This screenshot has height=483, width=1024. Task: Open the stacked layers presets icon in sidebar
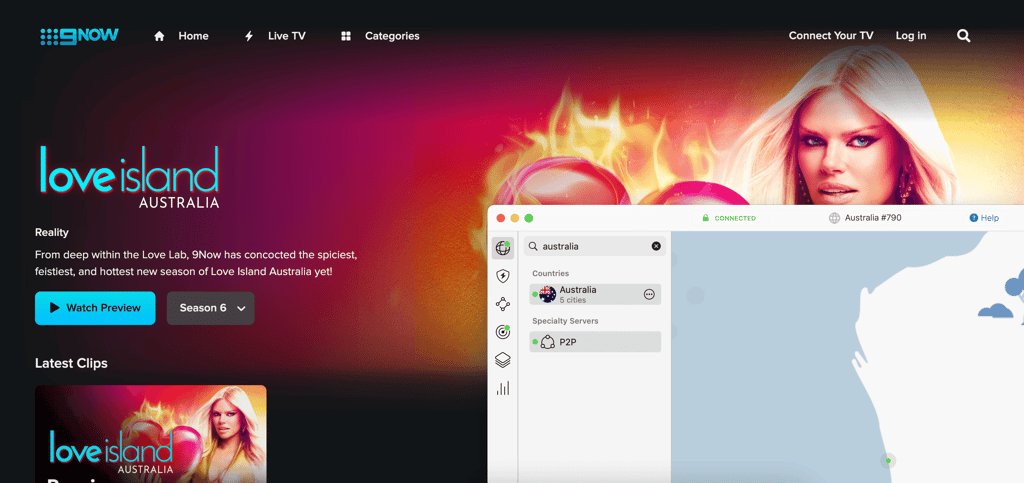click(503, 360)
